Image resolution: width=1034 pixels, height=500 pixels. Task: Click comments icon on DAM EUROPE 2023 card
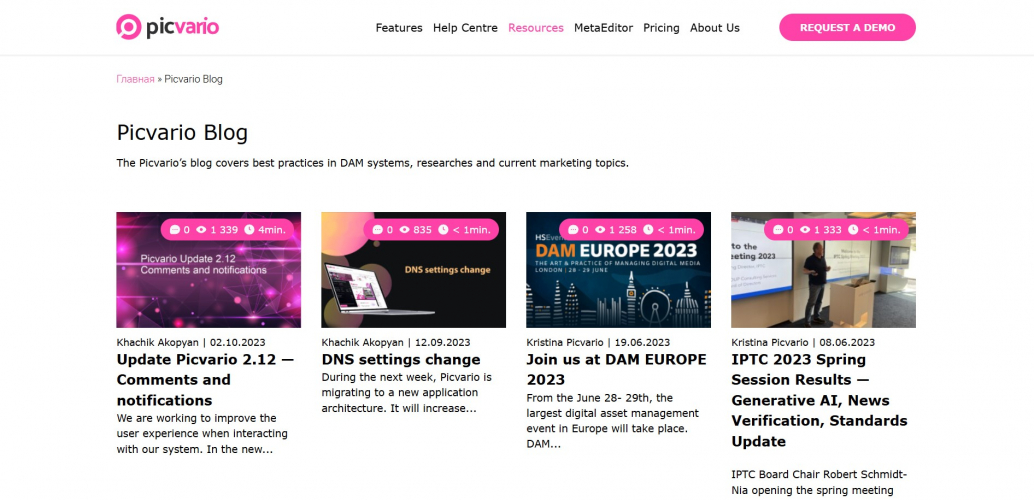tap(573, 230)
